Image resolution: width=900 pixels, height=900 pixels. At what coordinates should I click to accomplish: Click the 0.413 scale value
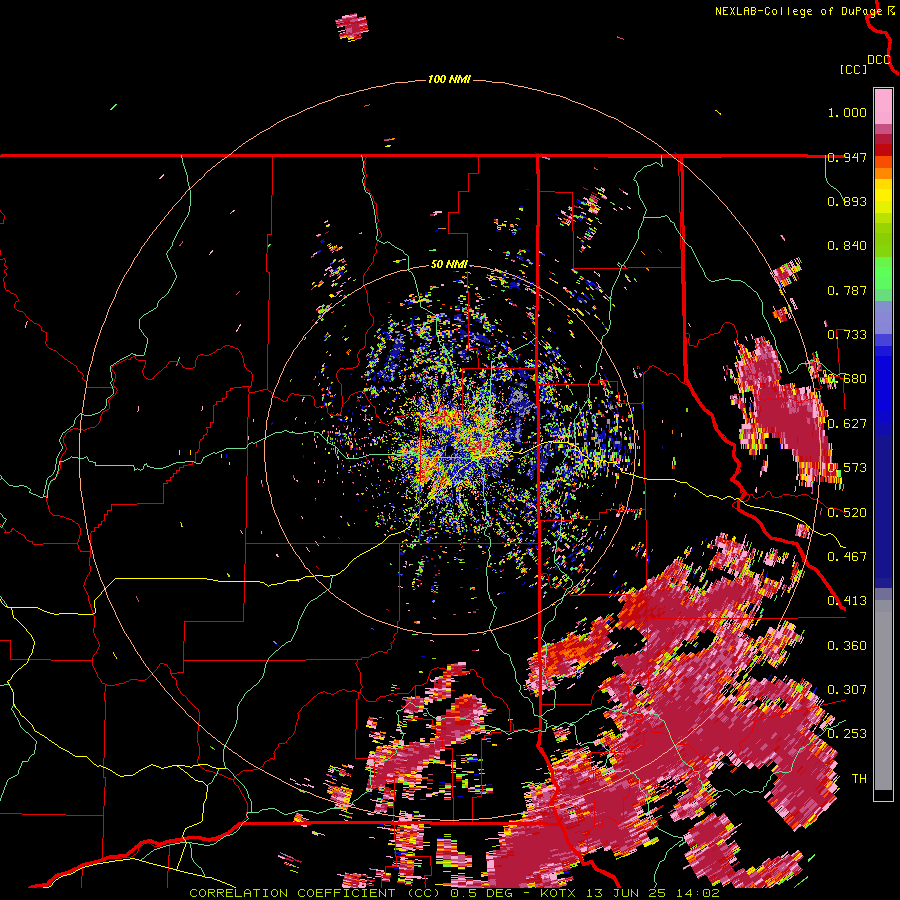tap(847, 601)
